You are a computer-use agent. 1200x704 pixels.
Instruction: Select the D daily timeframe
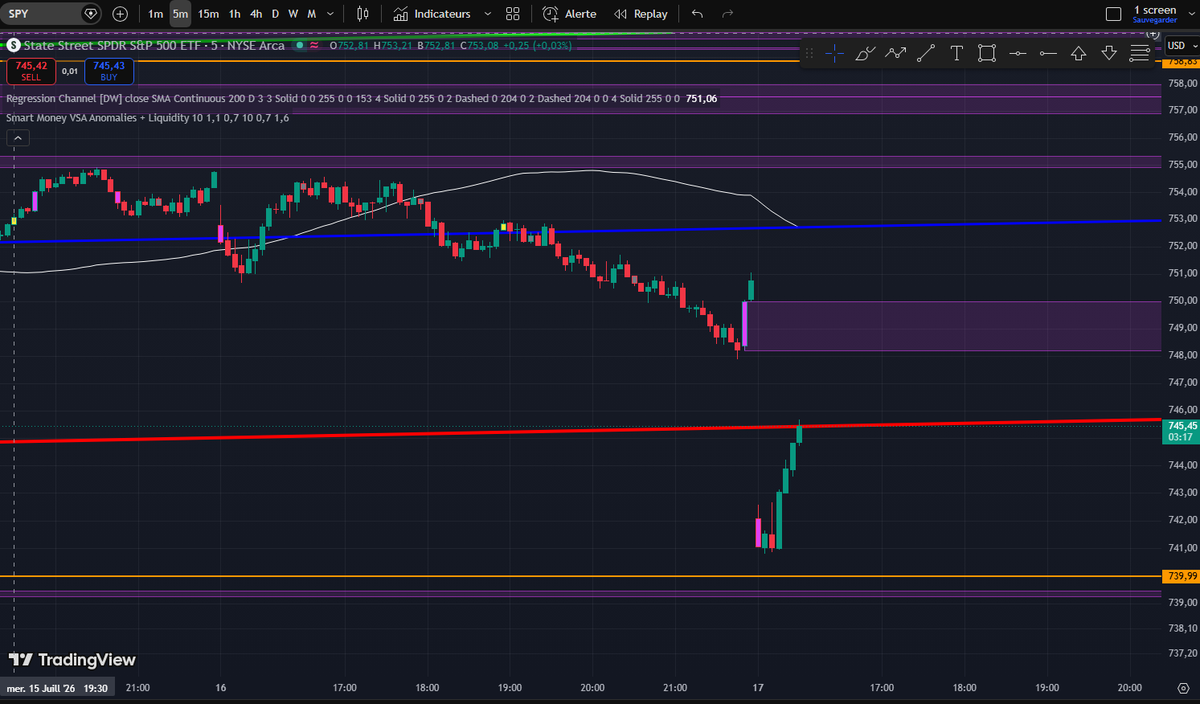tap(276, 14)
